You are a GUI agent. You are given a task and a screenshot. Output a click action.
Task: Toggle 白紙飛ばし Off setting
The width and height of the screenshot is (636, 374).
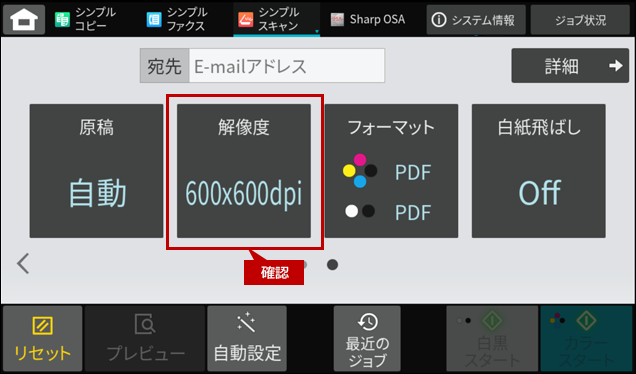coord(539,171)
